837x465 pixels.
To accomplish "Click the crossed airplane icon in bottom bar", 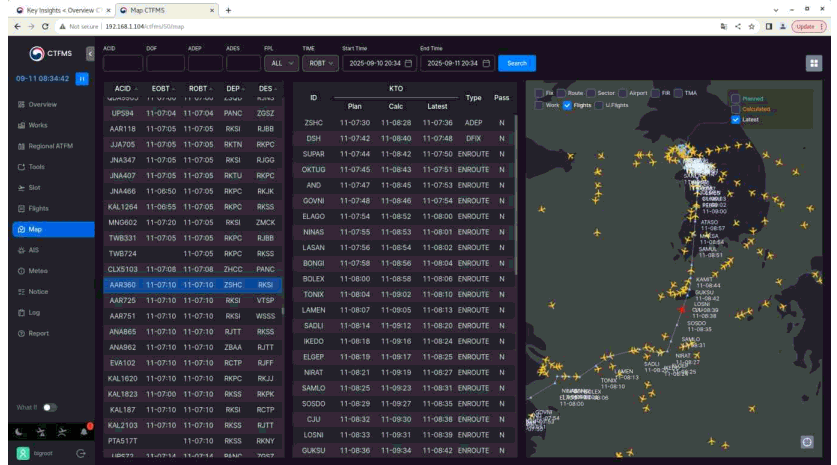I will (x=62, y=432).
